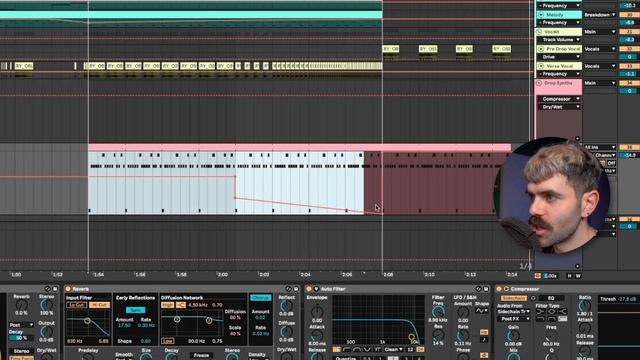Open the Clean circuit type dropdown
Screen dimensions: 640x360
pyautogui.click(x=393, y=349)
